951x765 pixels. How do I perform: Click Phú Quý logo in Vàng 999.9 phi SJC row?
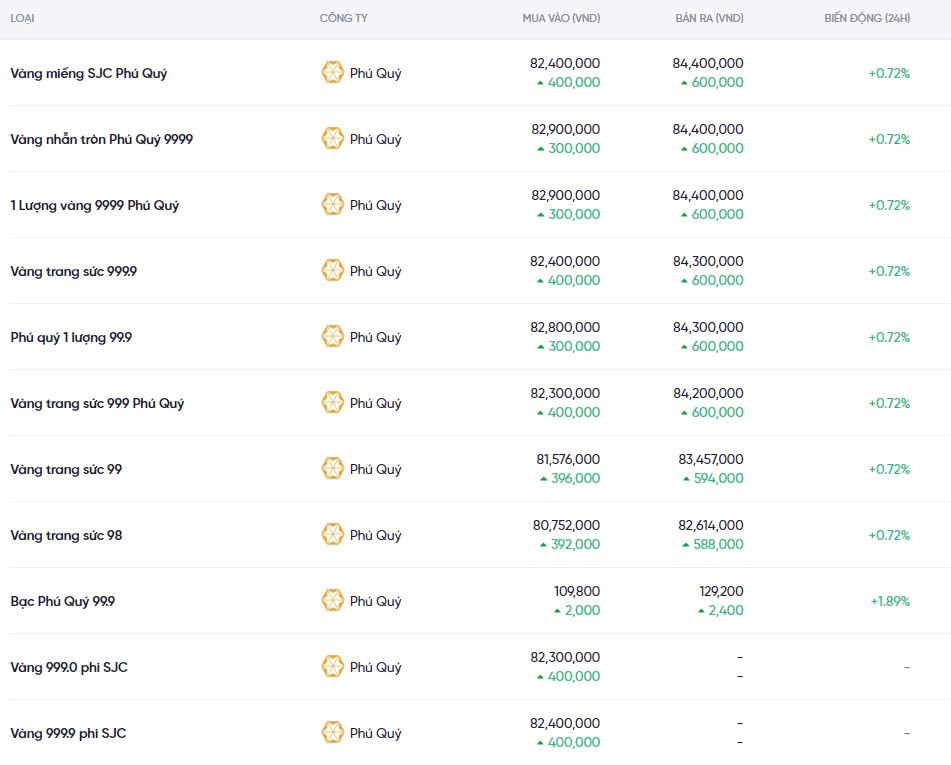(332, 733)
